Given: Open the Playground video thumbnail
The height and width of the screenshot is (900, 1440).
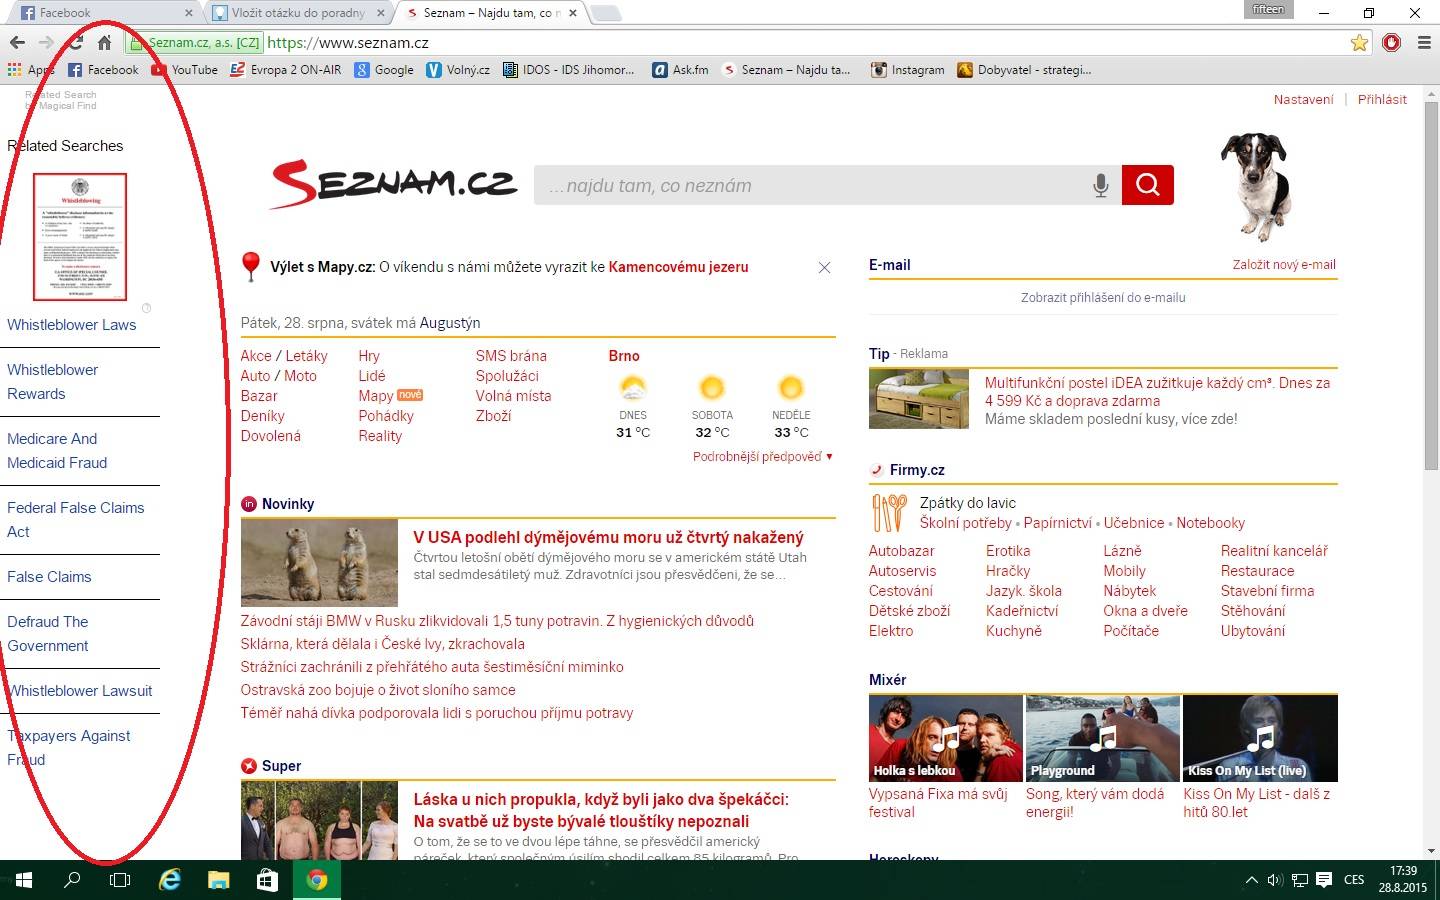Looking at the screenshot, I should coord(1103,738).
